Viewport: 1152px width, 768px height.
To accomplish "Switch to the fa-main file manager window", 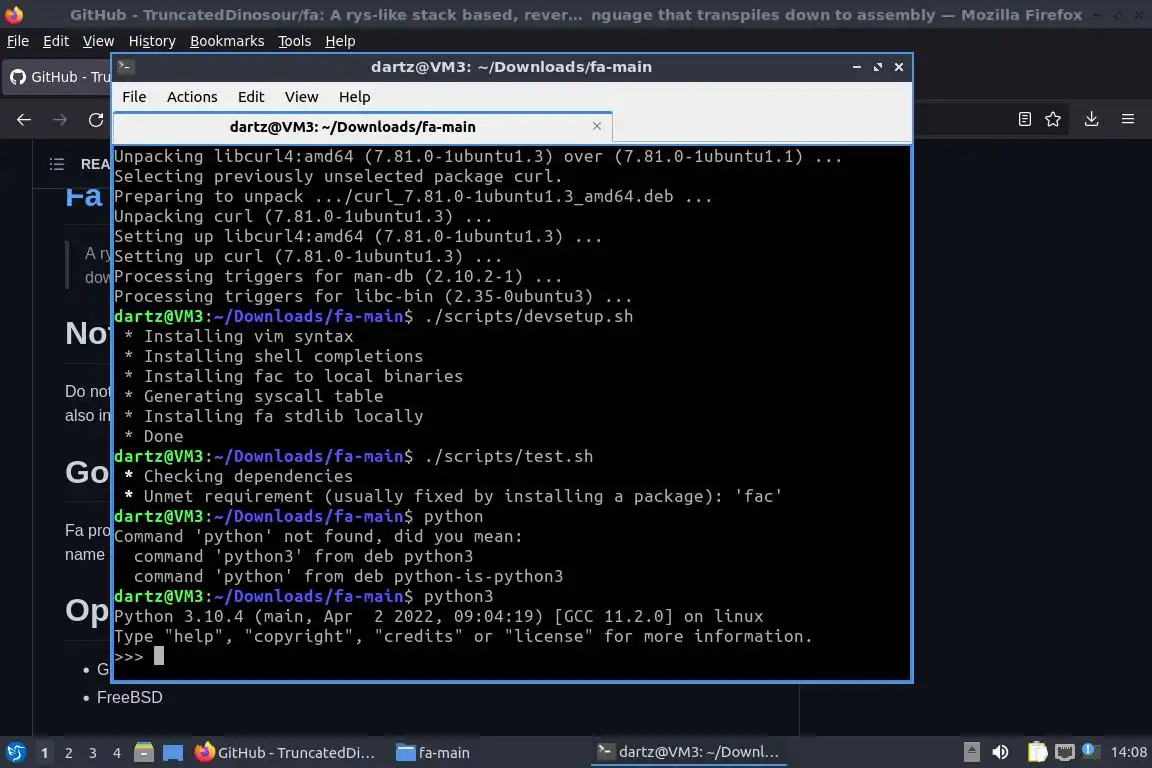I will coord(433,753).
